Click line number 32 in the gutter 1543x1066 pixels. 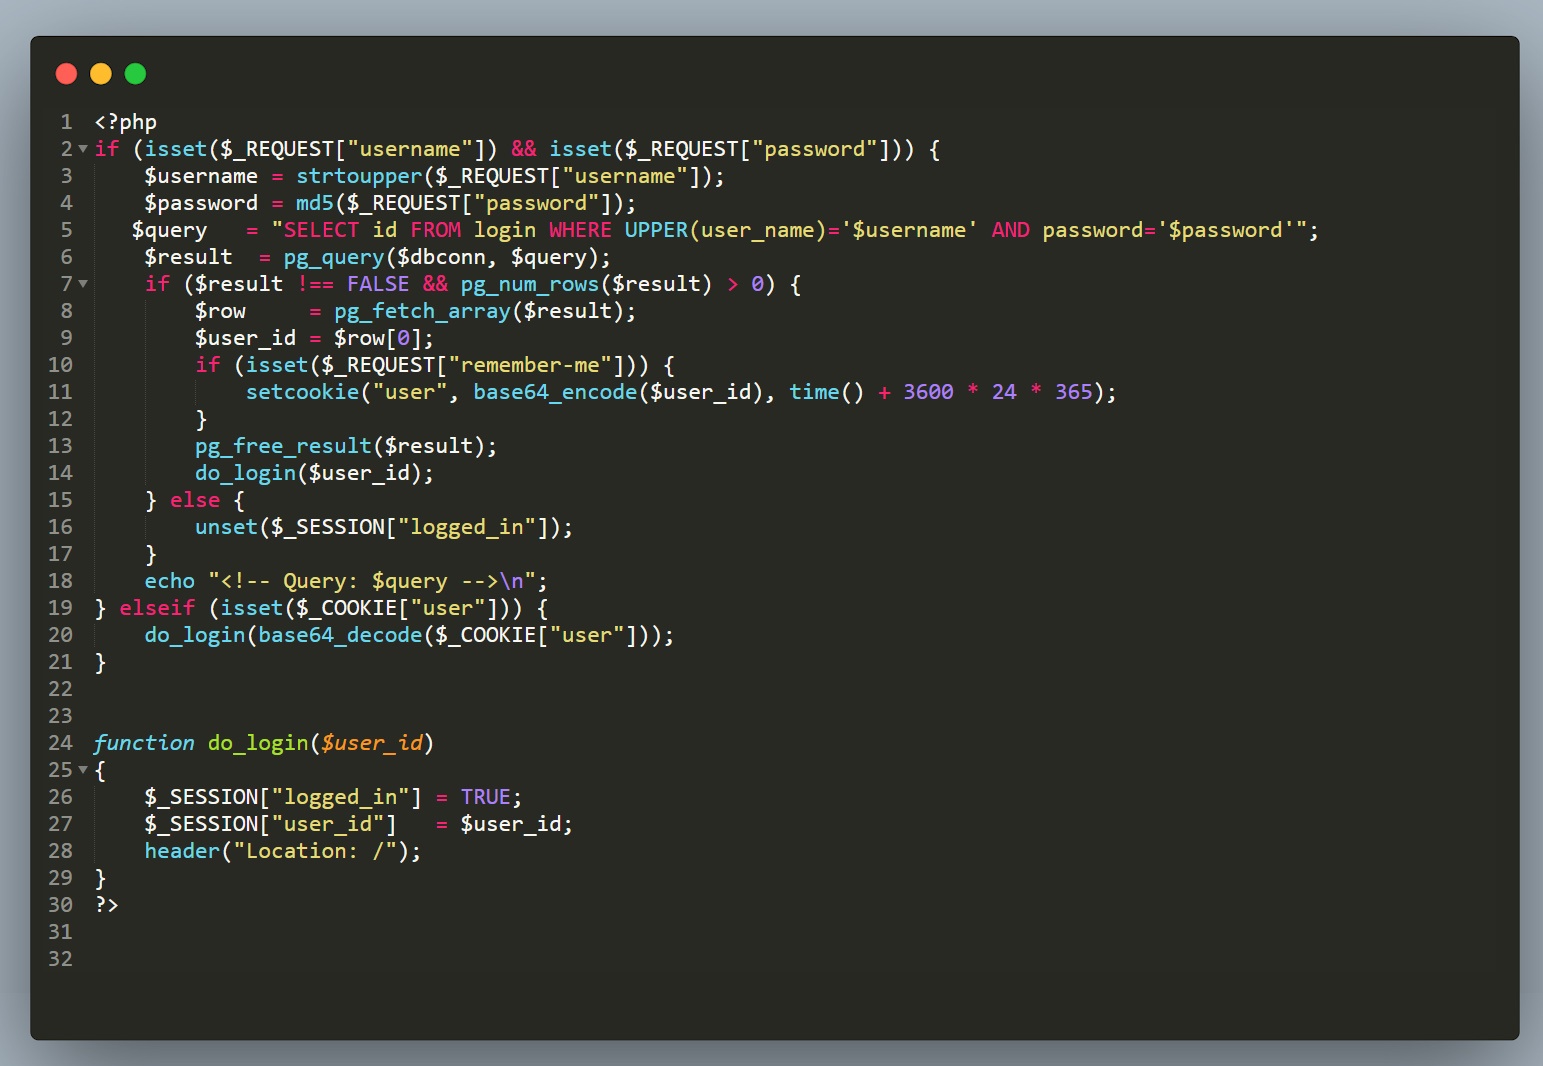click(x=60, y=959)
